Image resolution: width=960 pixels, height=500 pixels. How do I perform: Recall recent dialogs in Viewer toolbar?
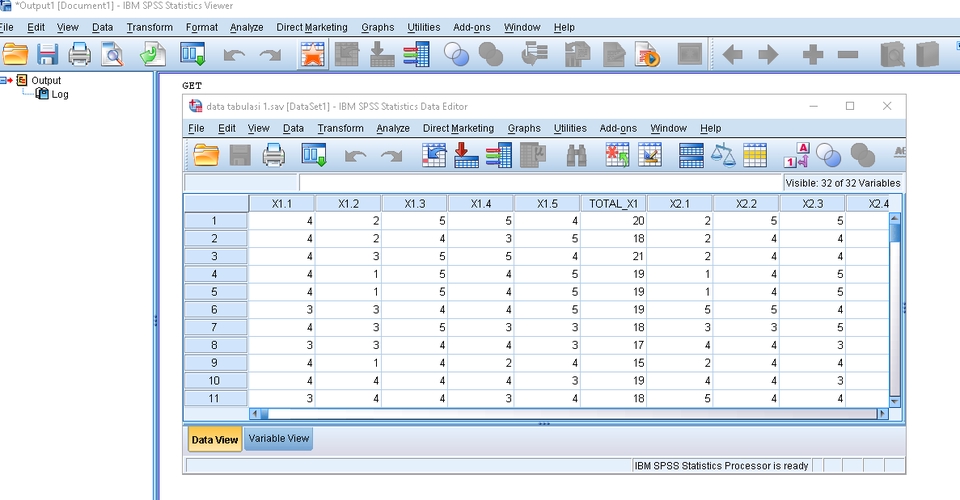pyautogui.click(x=192, y=54)
